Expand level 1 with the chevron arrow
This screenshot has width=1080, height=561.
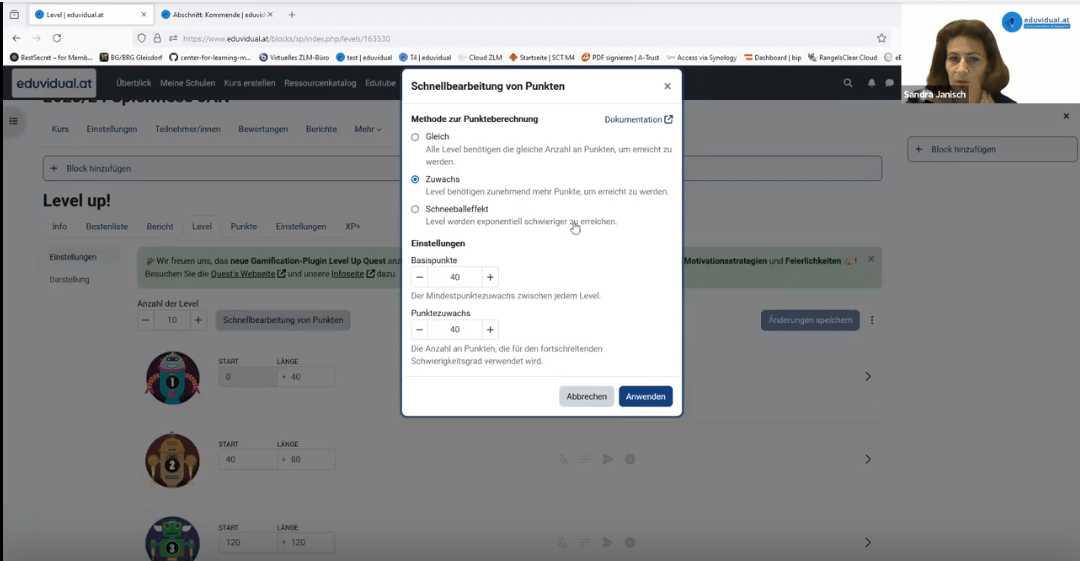click(x=867, y=376)
